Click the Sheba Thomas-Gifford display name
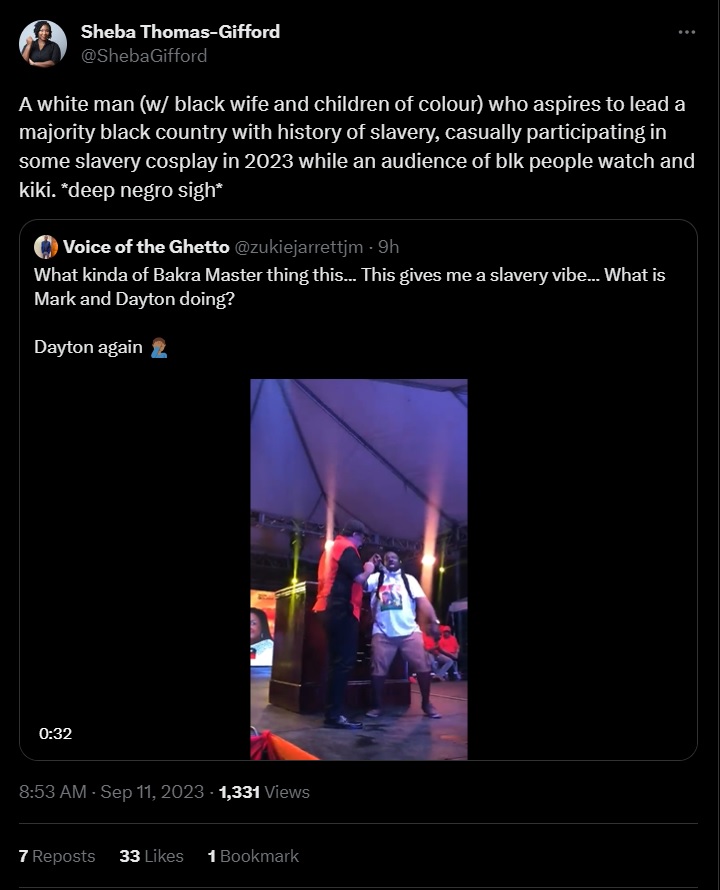 click(x=181, y=32)
